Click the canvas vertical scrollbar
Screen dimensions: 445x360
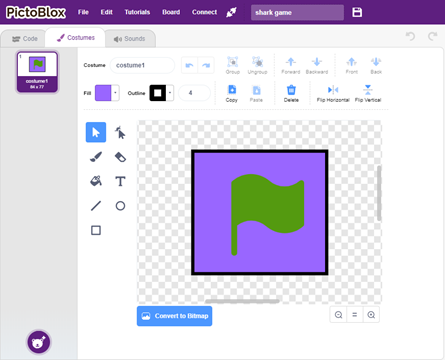tap(379, 193)
